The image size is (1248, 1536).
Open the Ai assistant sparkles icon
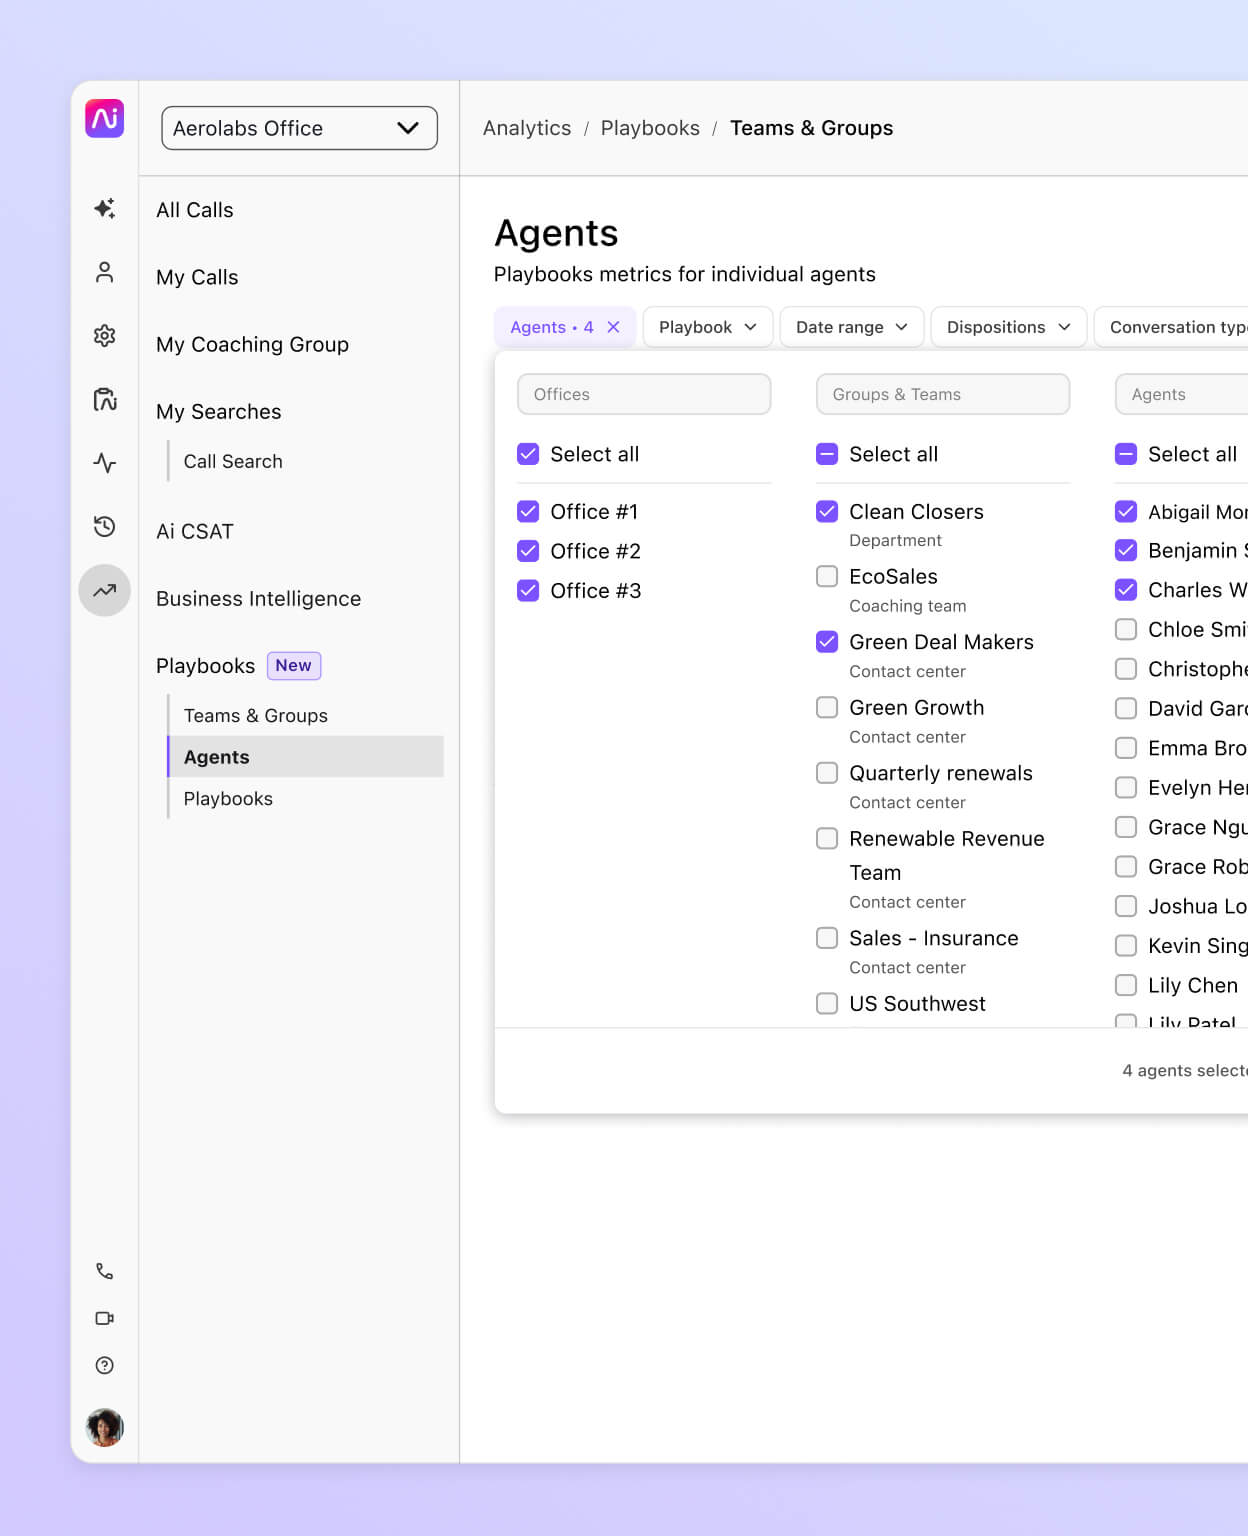(x=104, y=208)
